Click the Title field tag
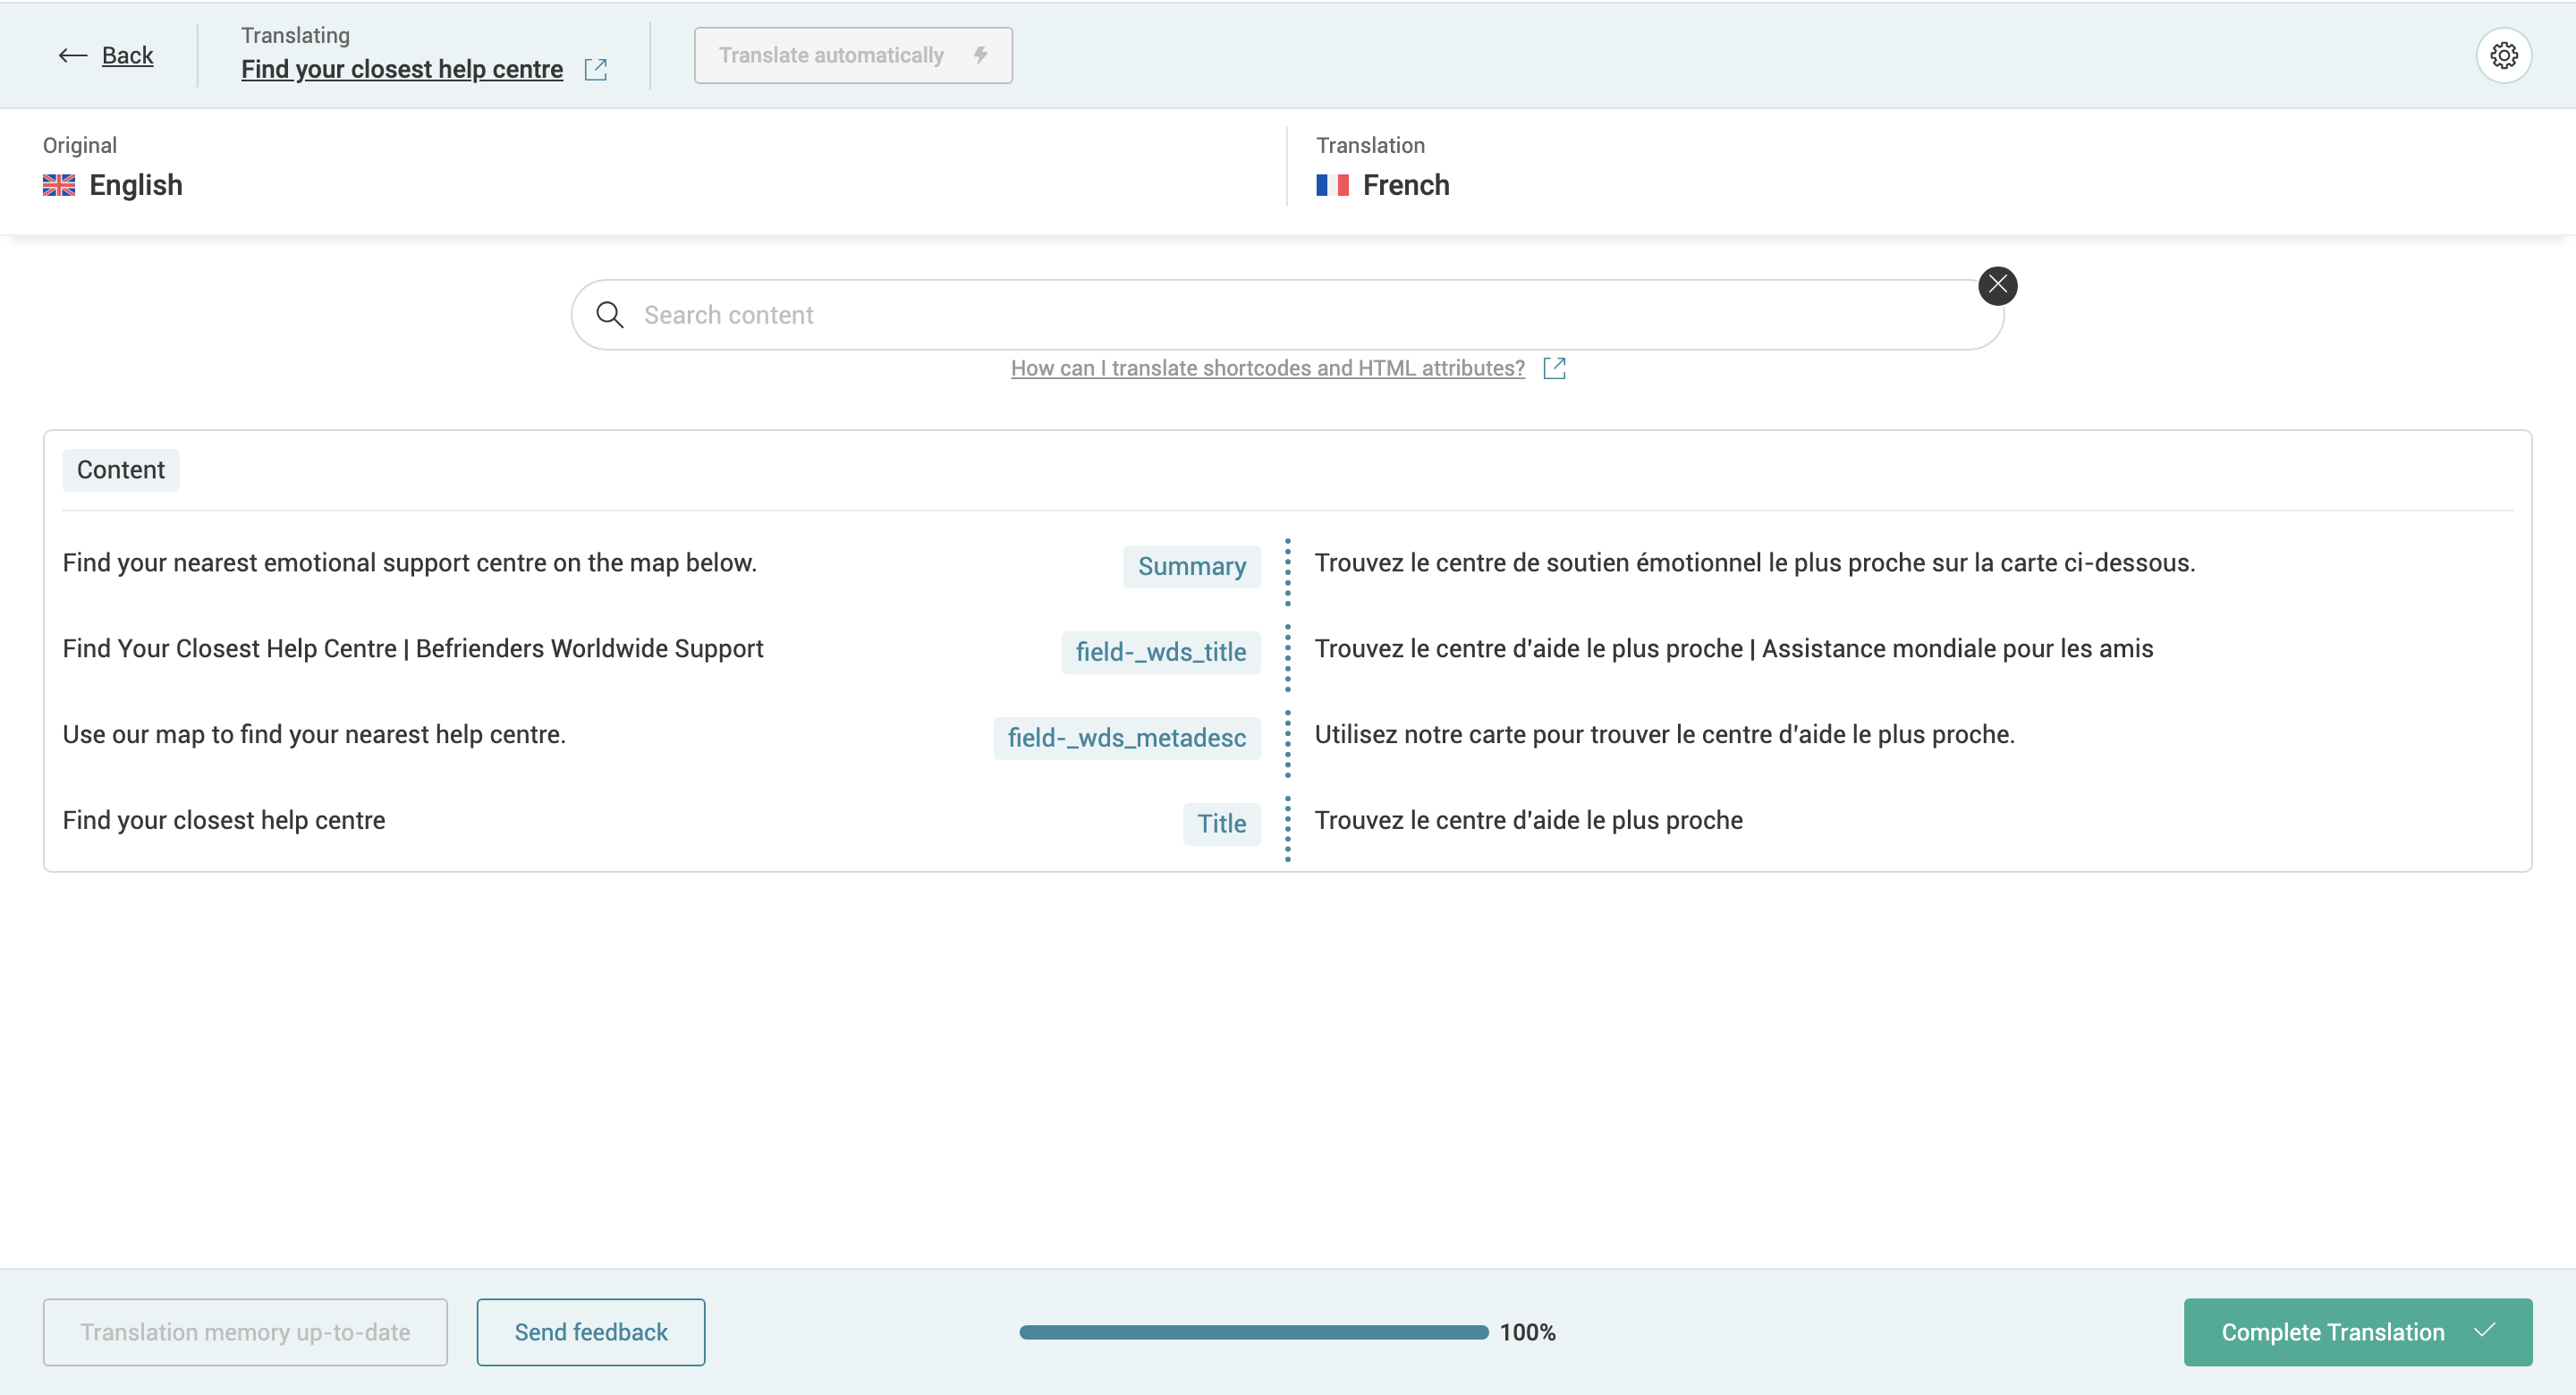Viewport: 2576px width, 1395px height. coord(1221,825)
